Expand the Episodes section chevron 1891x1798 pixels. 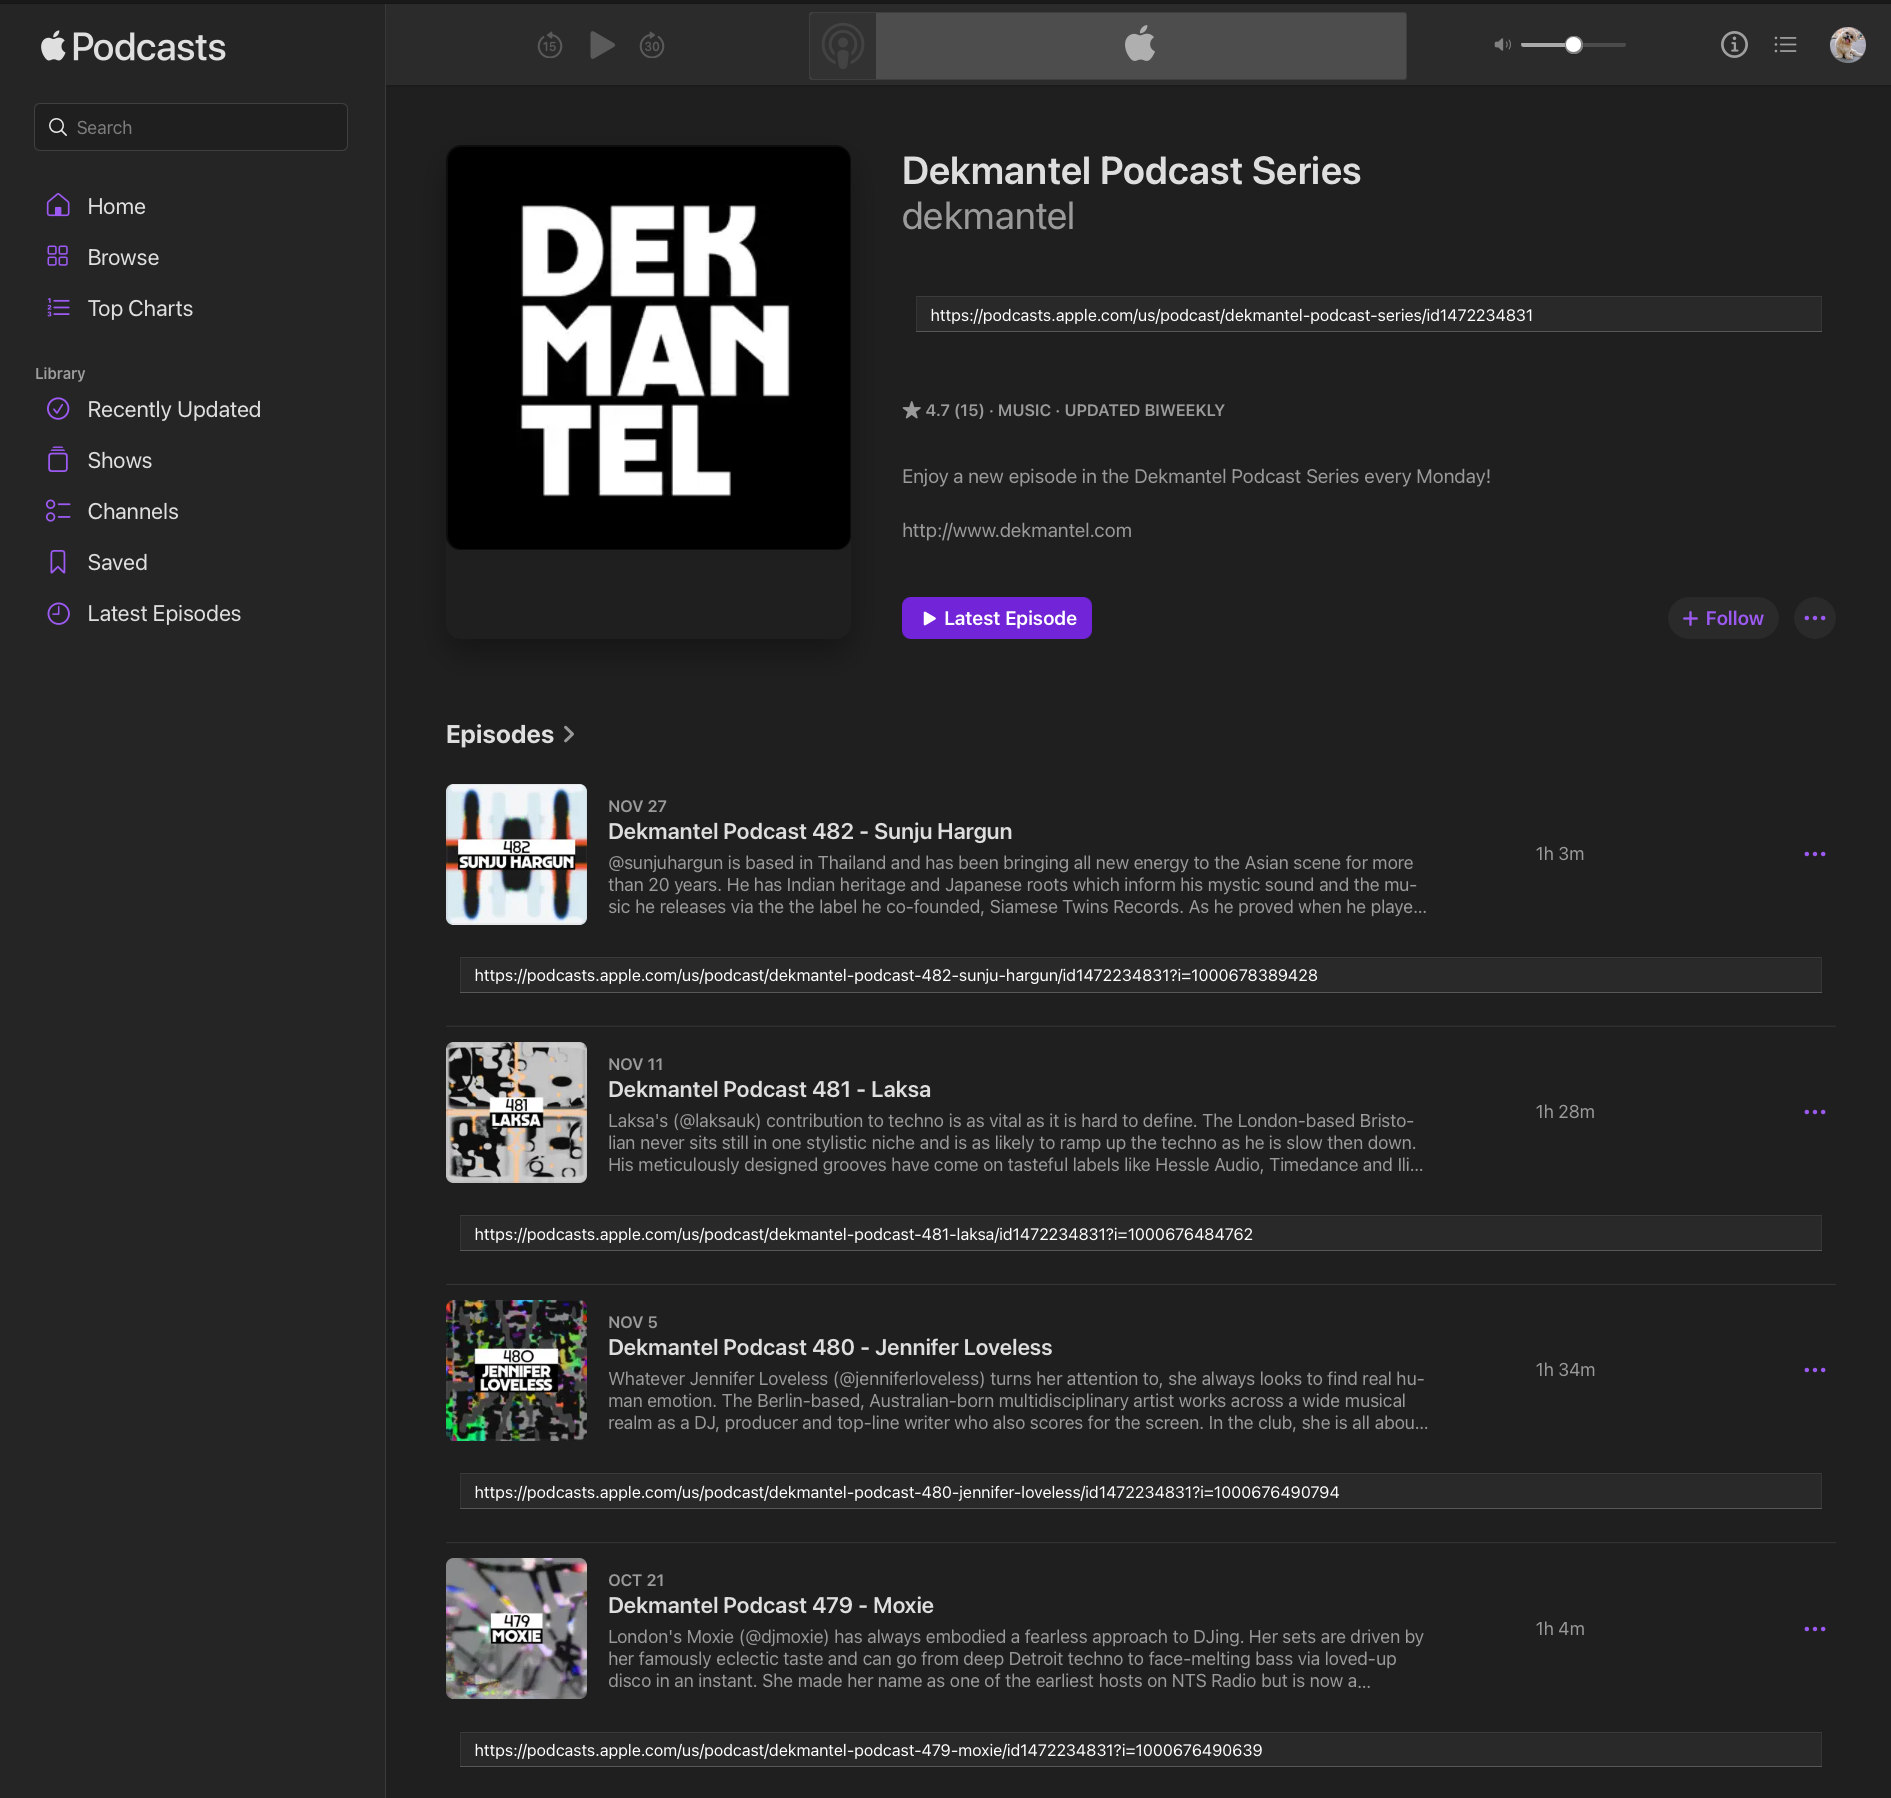point(569,734)
